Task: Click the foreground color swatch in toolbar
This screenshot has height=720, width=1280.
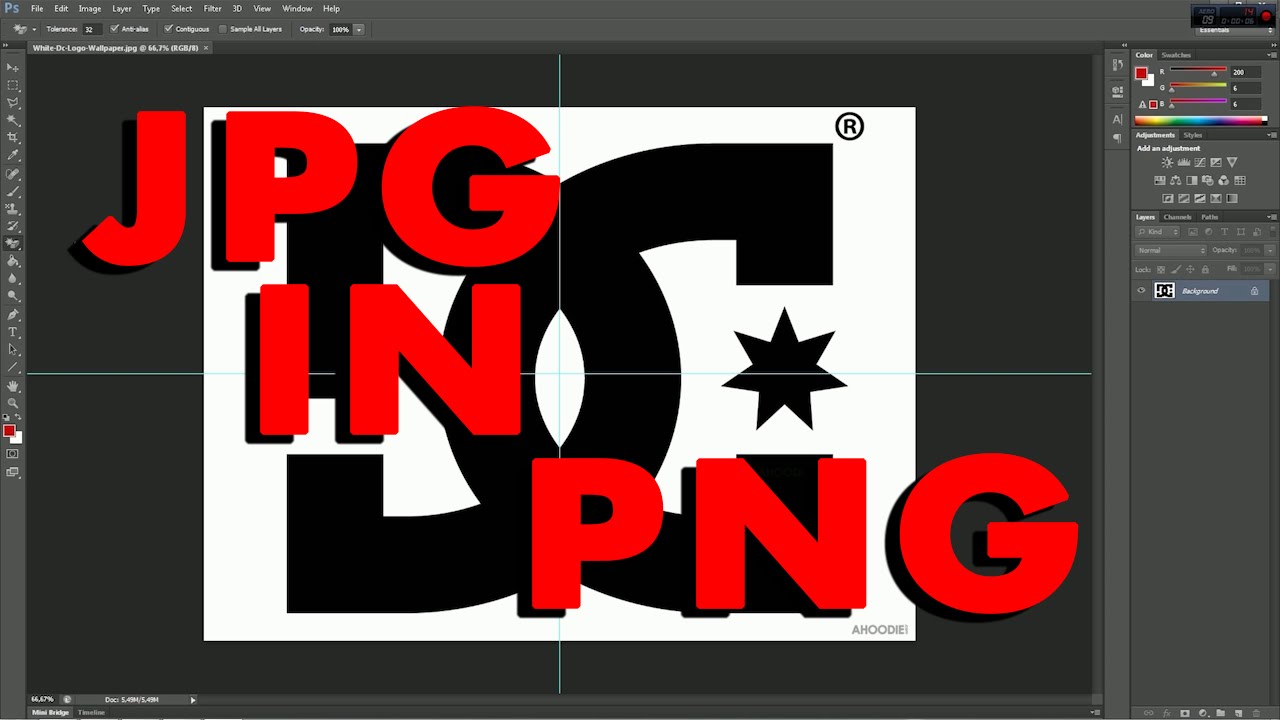Action: coord(9,431)
